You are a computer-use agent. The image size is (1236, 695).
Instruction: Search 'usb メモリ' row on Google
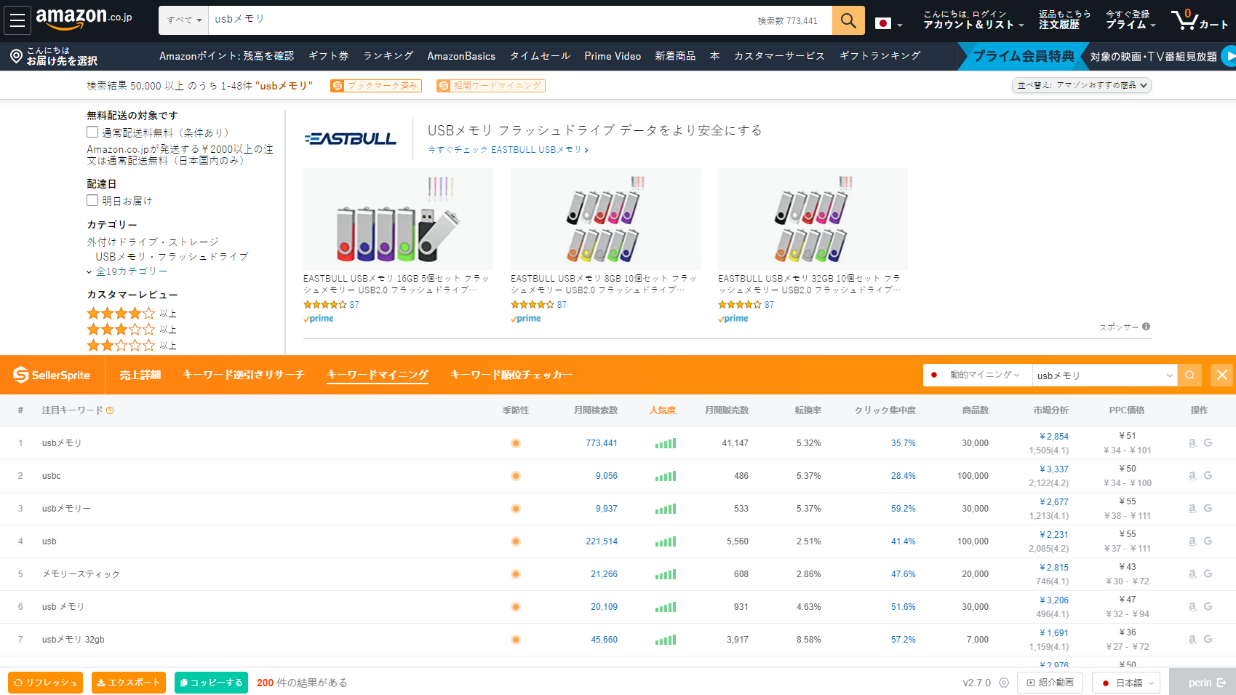[x=1208, y=607]
